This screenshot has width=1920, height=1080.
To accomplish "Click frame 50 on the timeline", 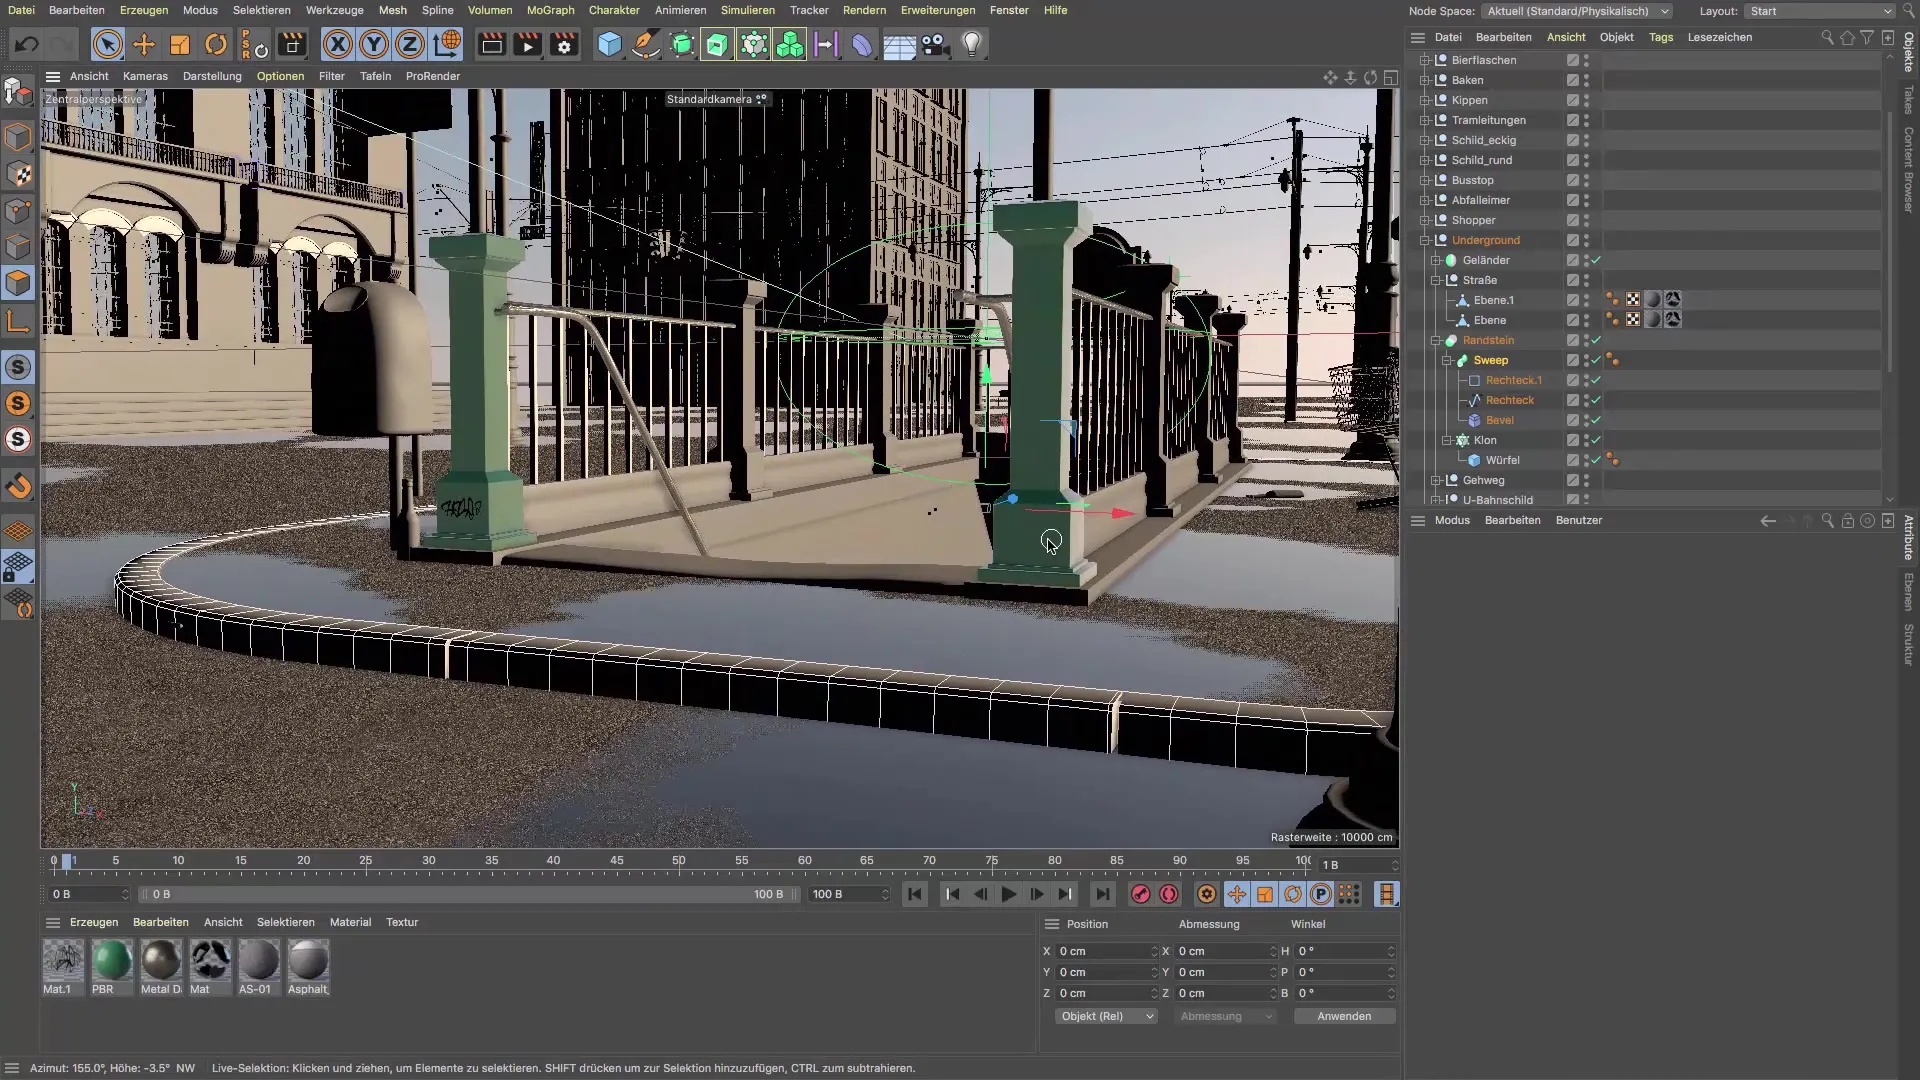I will 679,861.
